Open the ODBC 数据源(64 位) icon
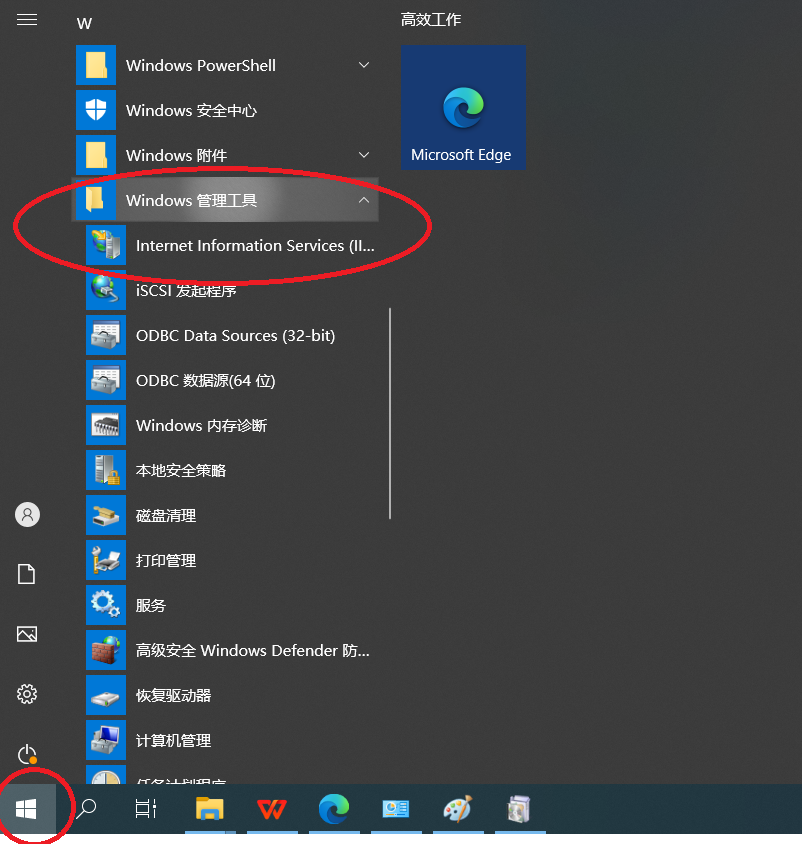The height and width of the screenshot is (844, 802). tap(106, 380)
